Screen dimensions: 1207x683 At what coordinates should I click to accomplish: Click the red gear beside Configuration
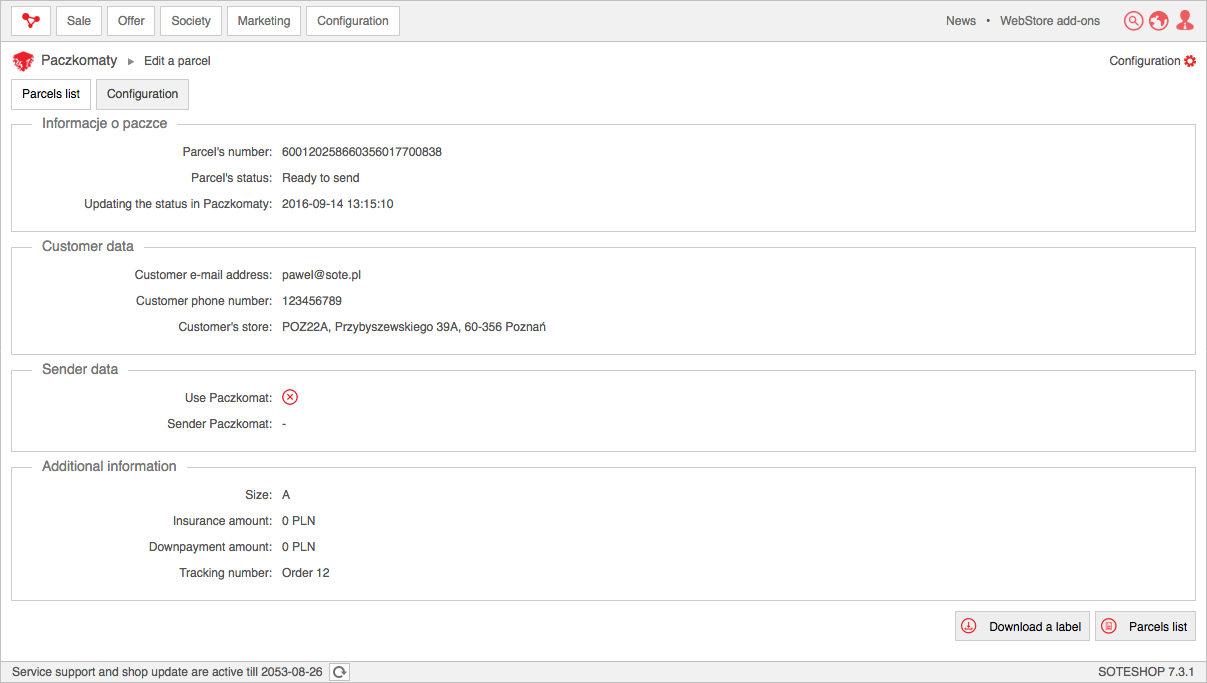pyautogui.click(x=1190, y=61)
